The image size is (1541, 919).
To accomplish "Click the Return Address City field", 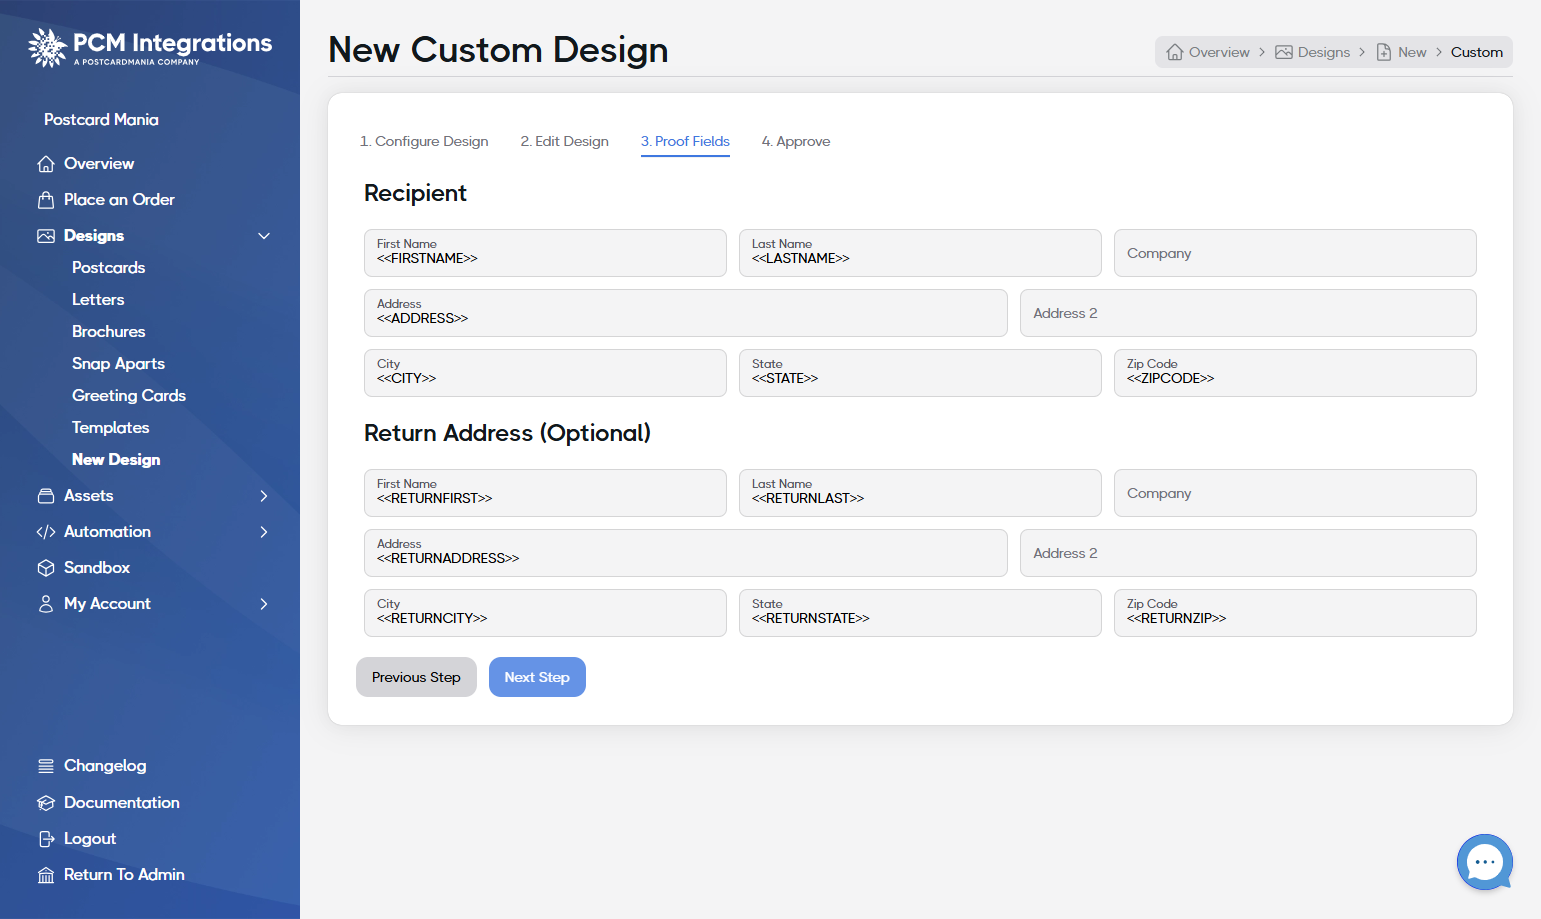I will point(545,613).
